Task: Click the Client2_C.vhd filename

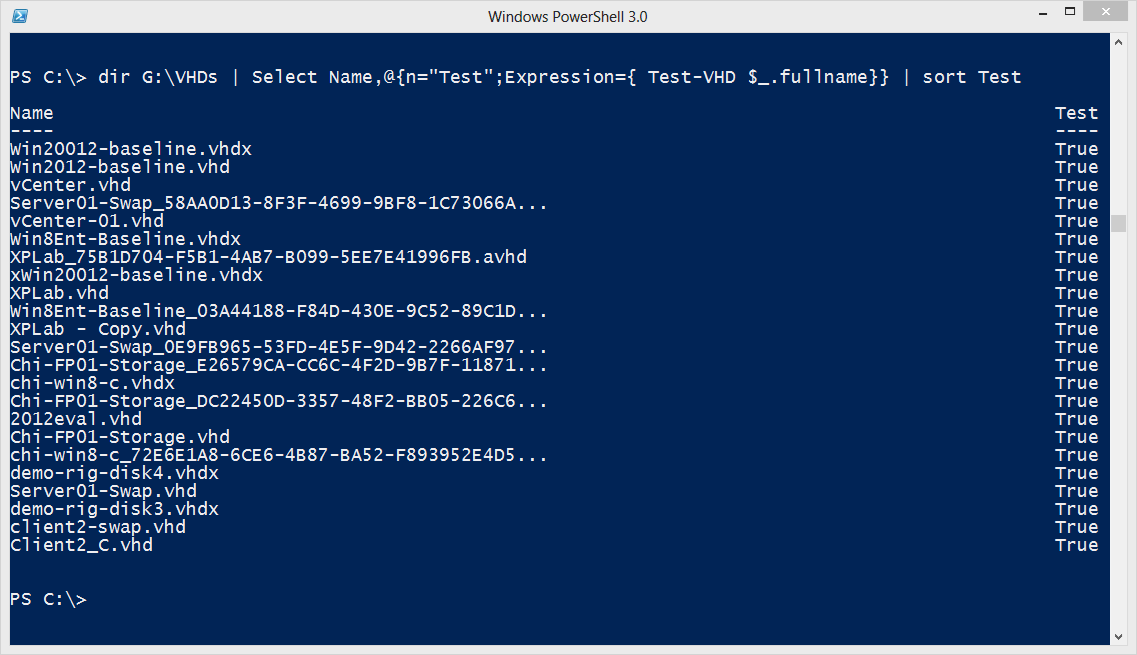Action: (x=81, y=545)
